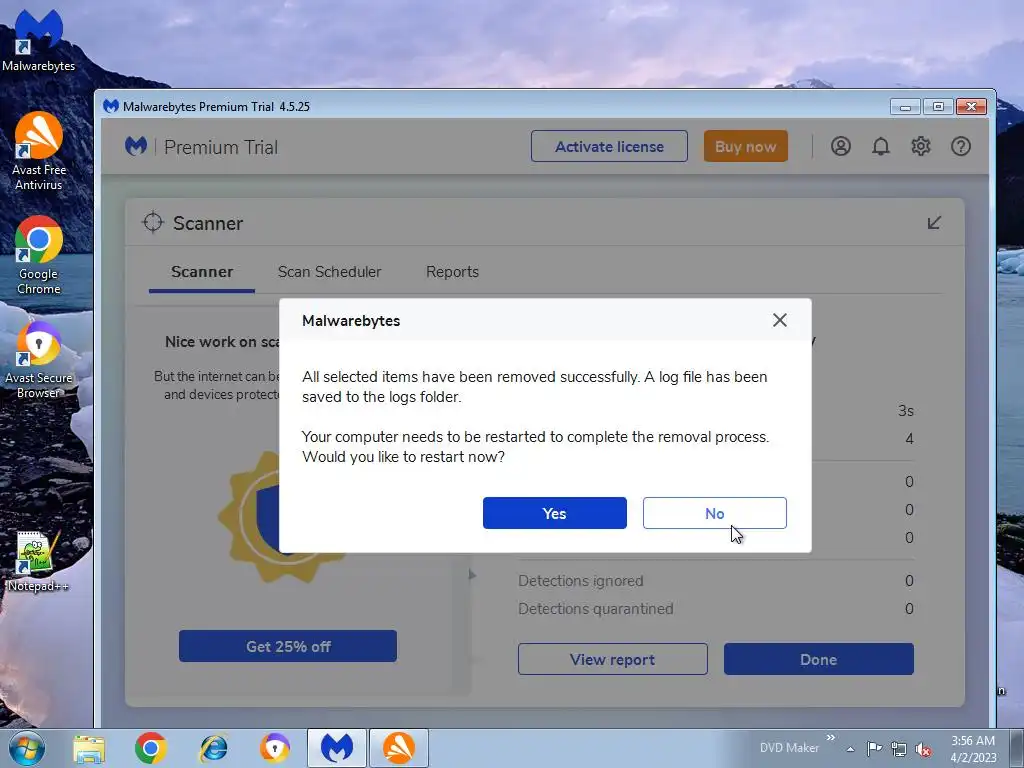Viewport: 1024px width, 768px height.
Task: Click the Show desktop strip on taskbar
Action: pyautogui.click(x=1017, y=748)
